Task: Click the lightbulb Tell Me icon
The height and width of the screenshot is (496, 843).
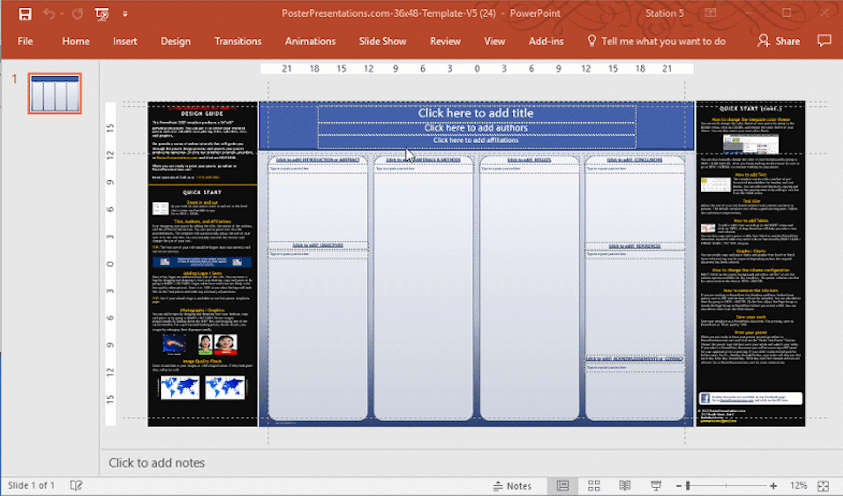Action: [591, 41]
